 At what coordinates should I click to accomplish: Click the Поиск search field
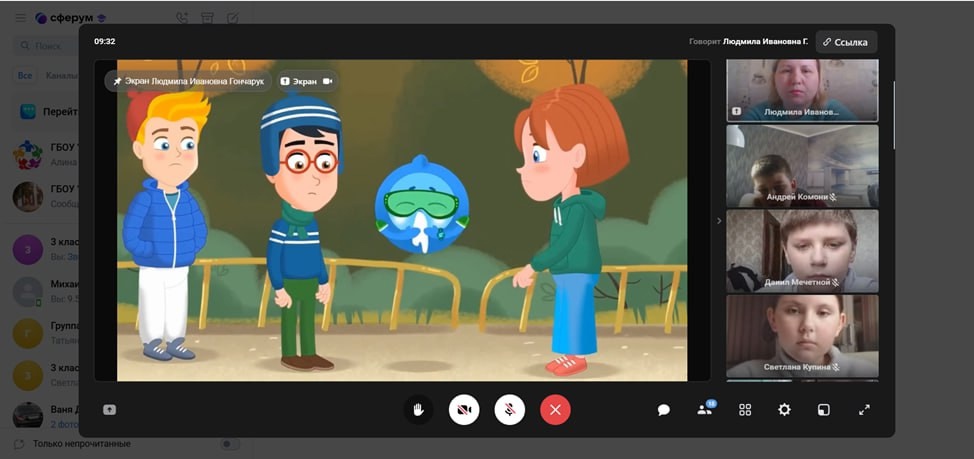coord(47,46)
